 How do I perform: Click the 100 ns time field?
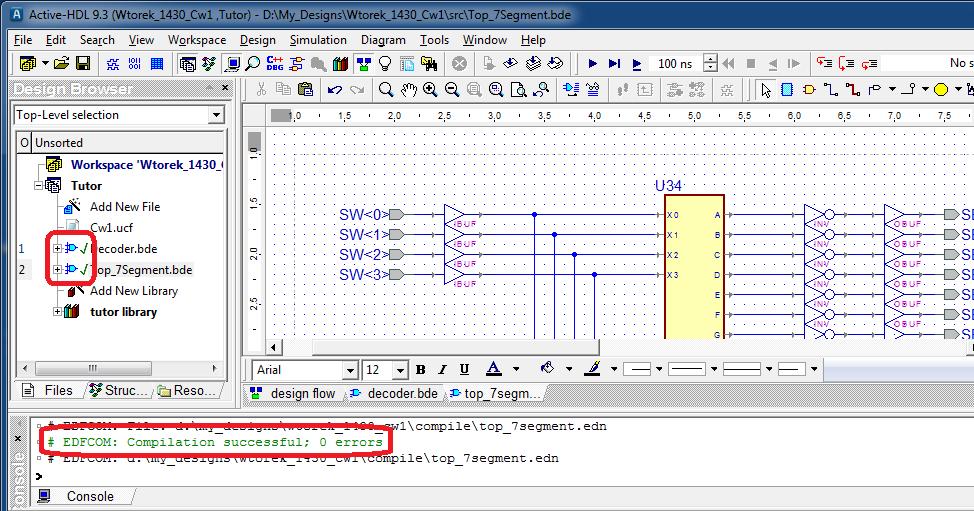point(675,63)
